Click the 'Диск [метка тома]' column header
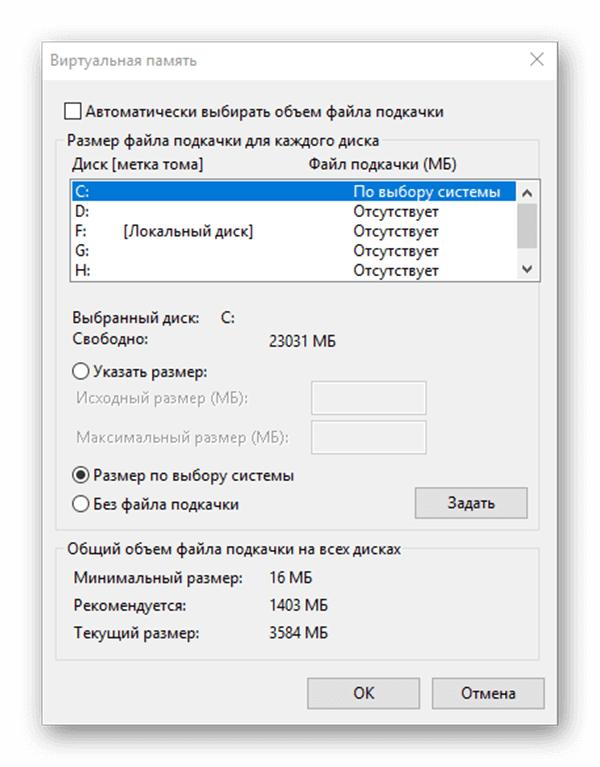The height and width of the screenshot is (767, 600). 137,164
